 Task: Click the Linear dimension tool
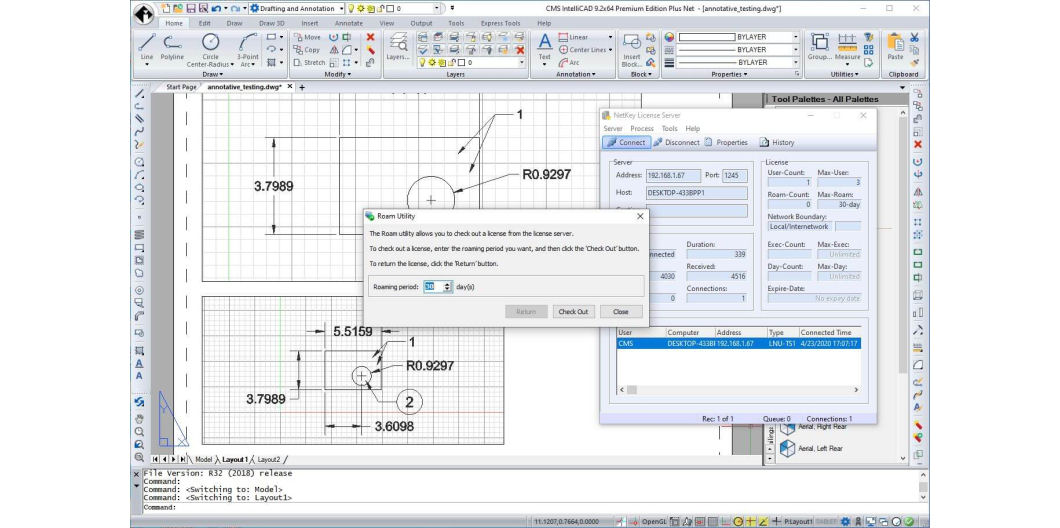[573, 37]
